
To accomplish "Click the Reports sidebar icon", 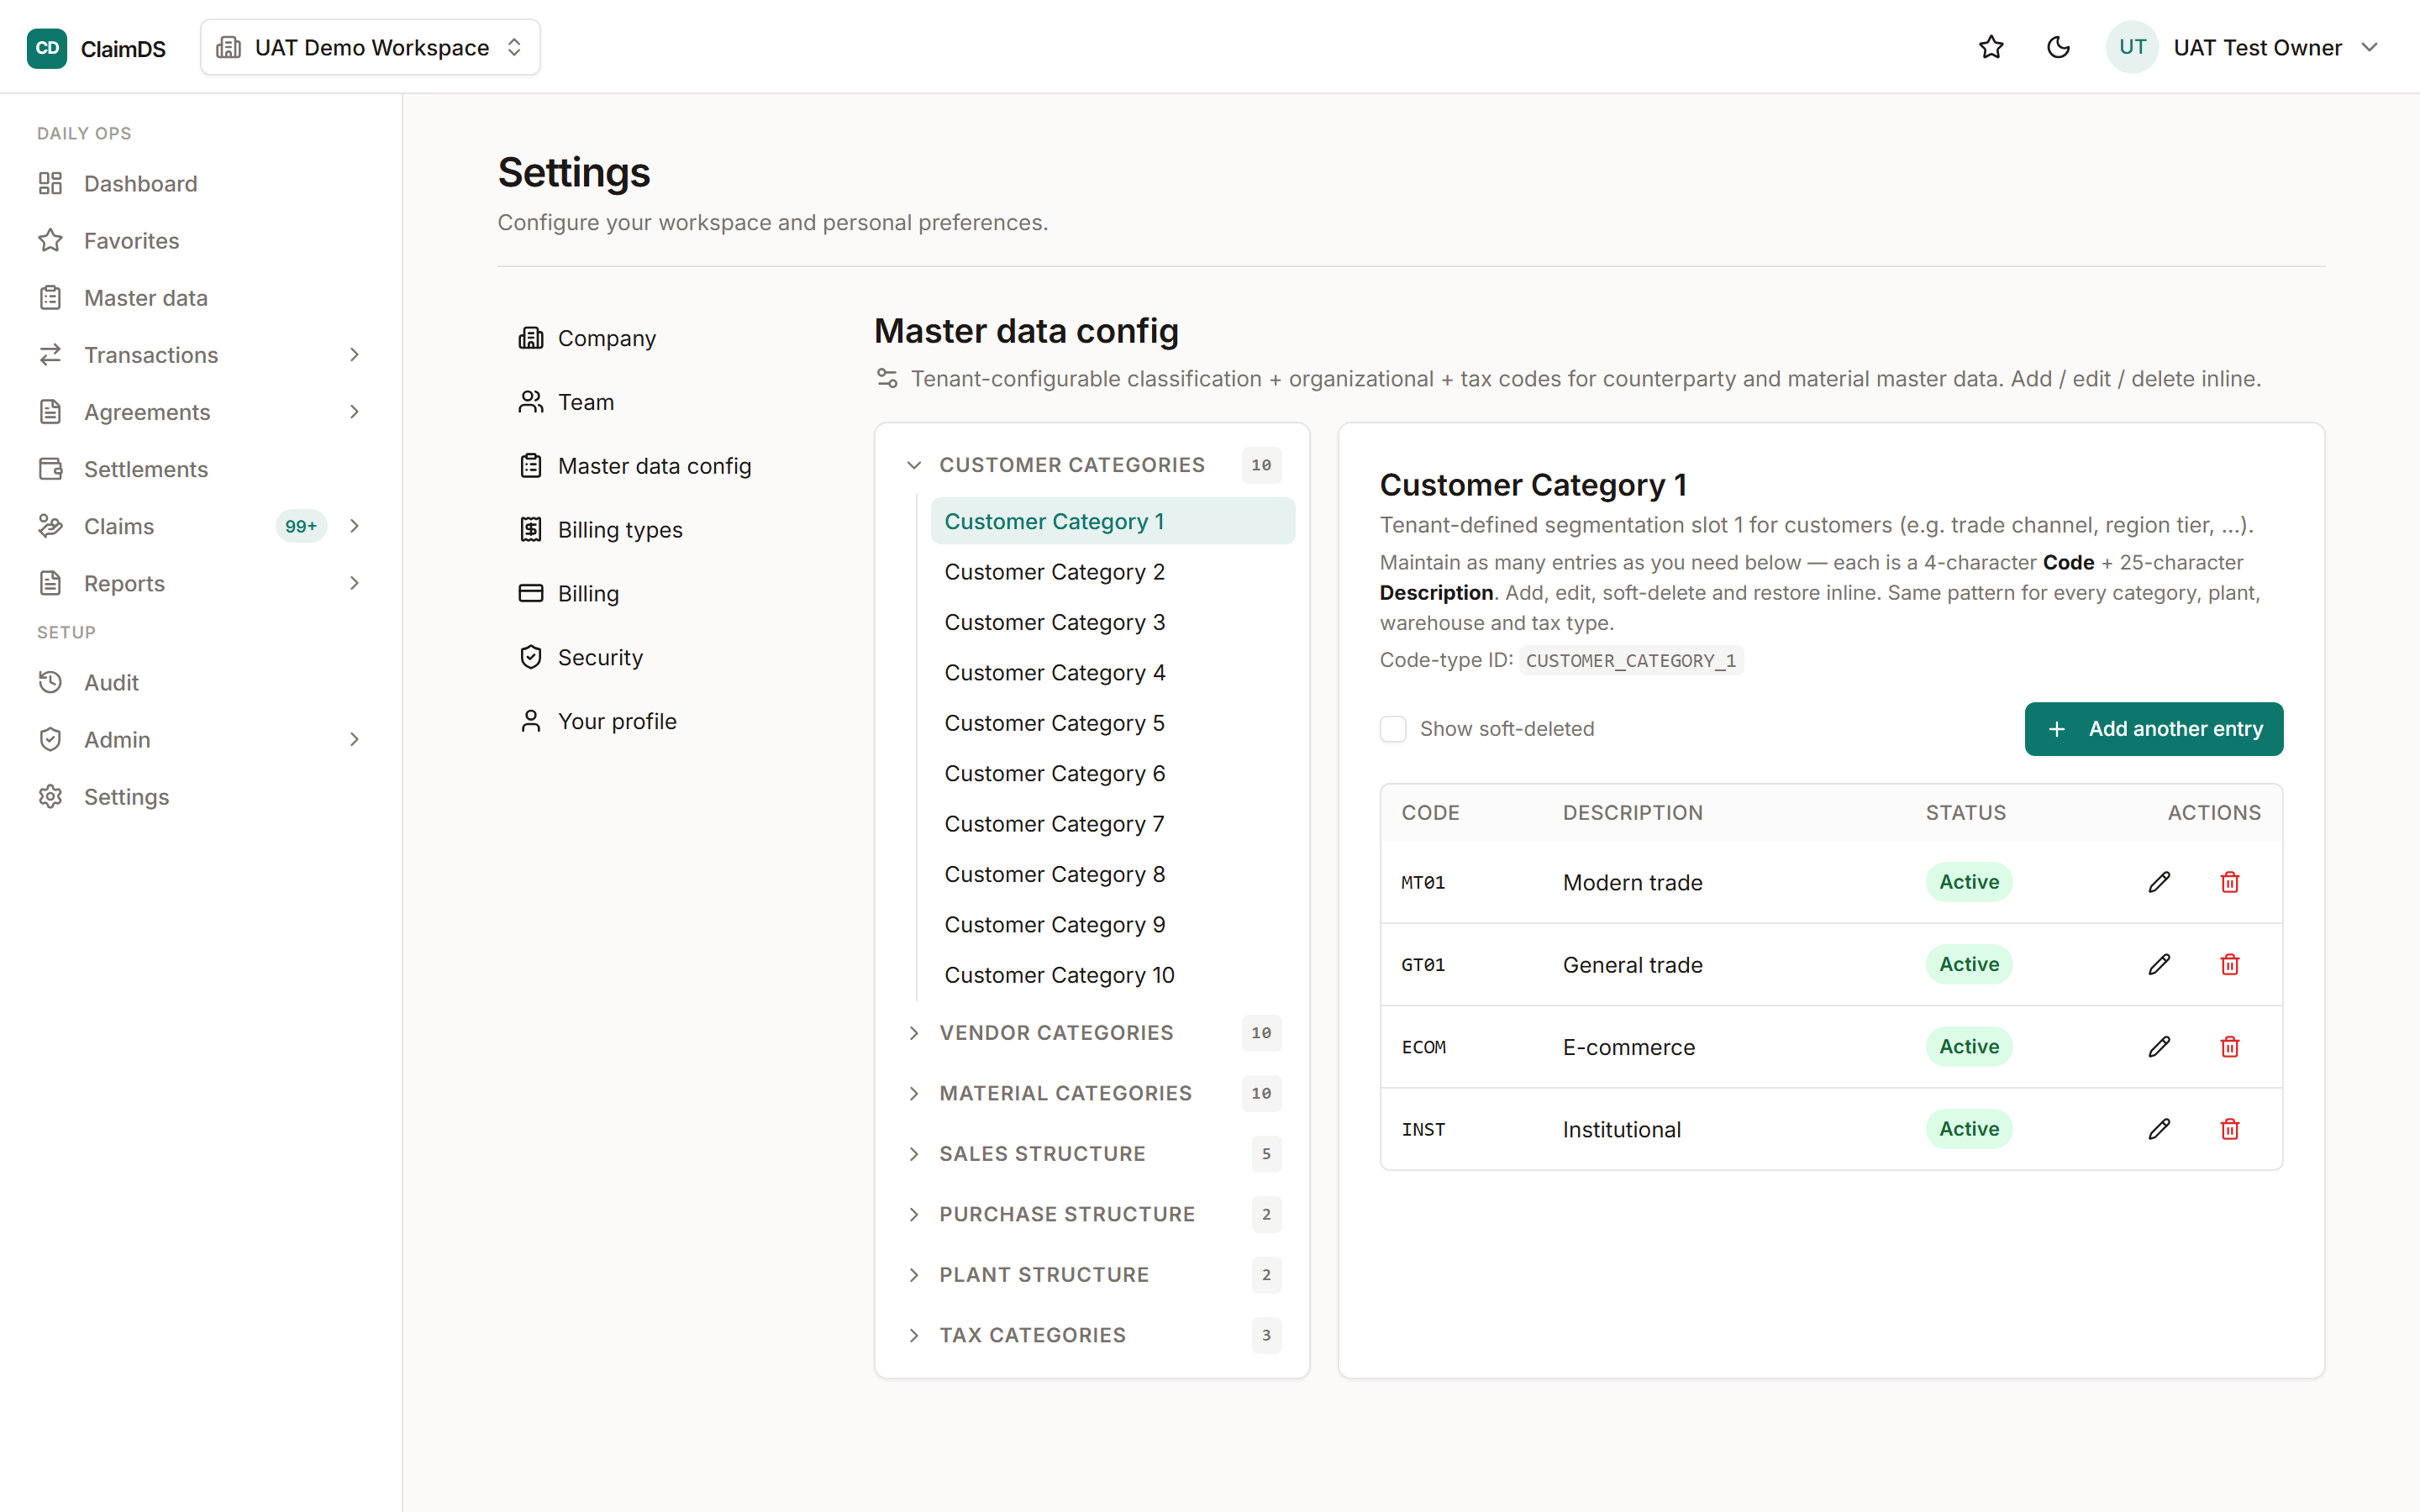I will click(x=50, y=583).
